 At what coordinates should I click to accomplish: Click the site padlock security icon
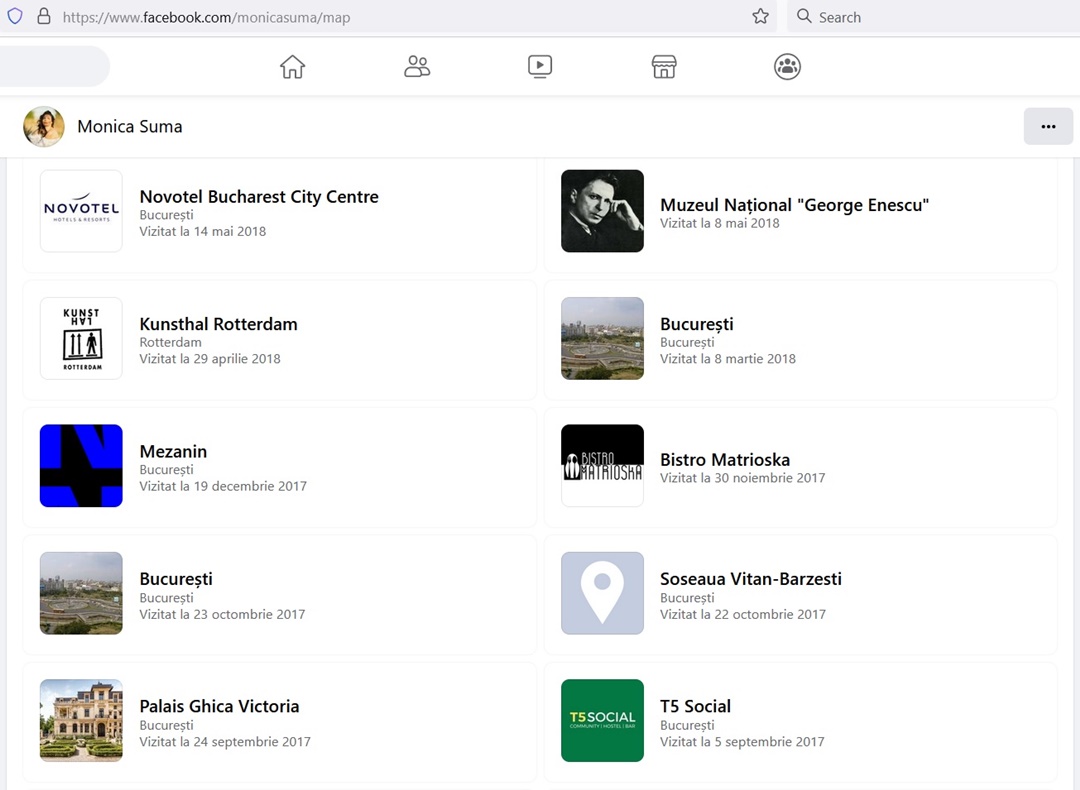click(x=43, y=17)
